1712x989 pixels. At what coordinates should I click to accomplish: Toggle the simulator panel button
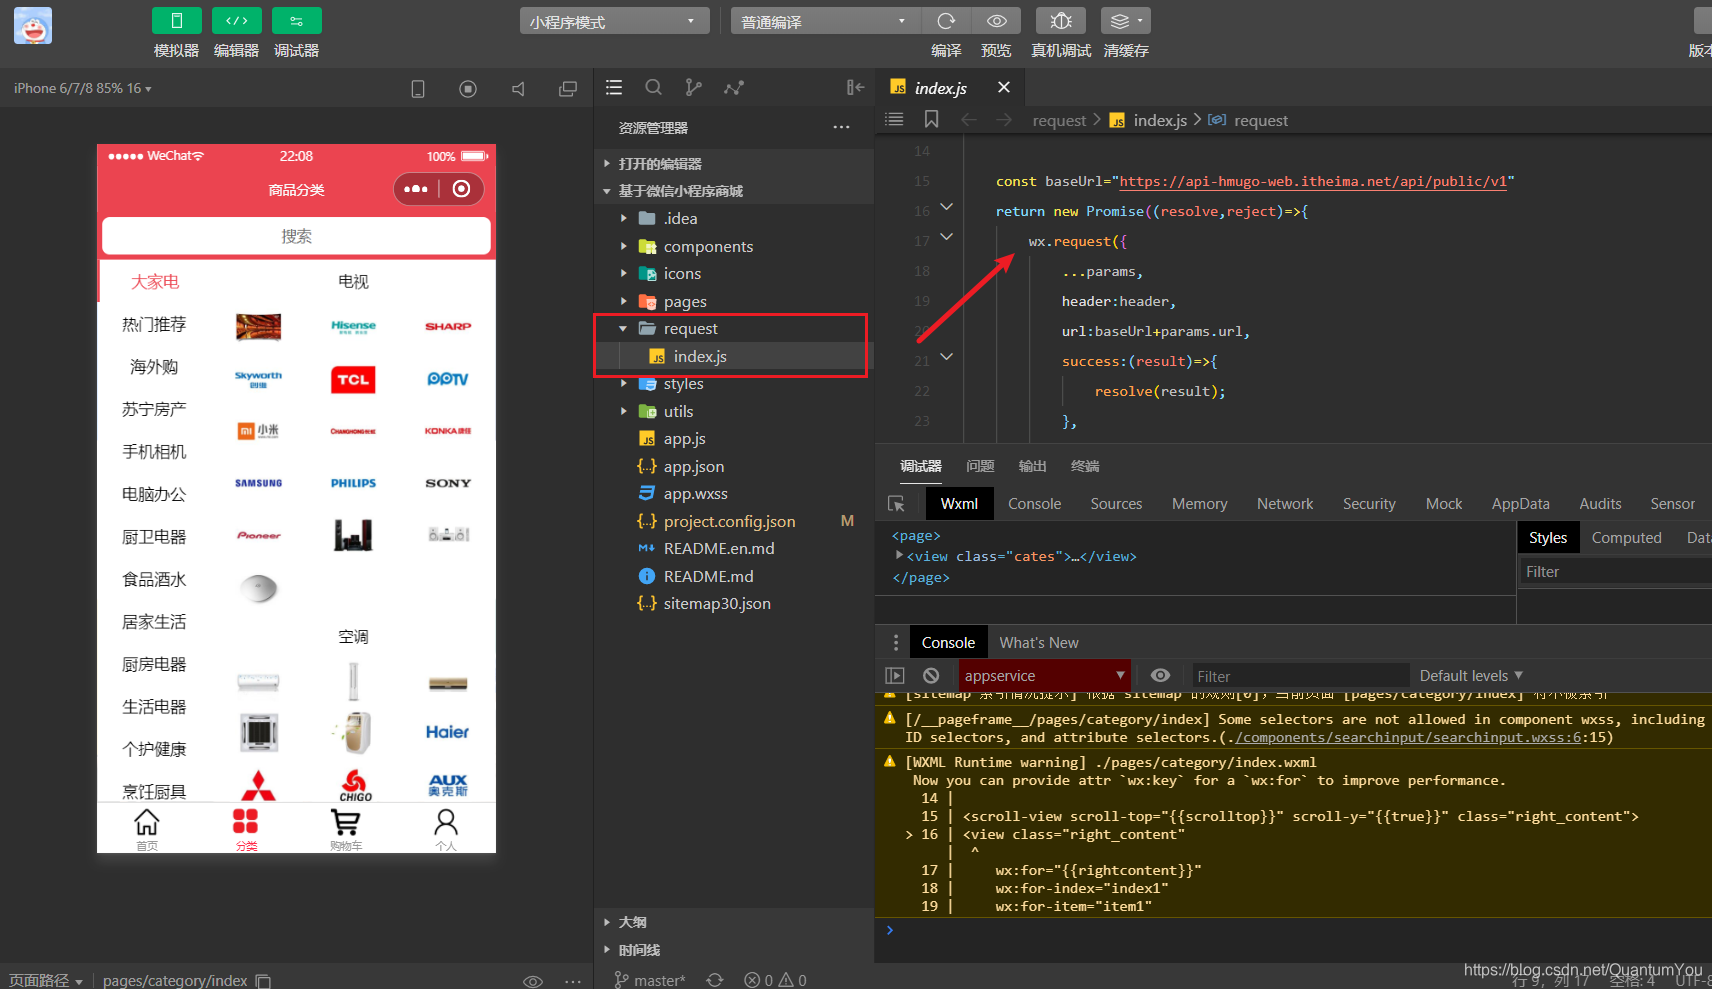tap(176, 21)
